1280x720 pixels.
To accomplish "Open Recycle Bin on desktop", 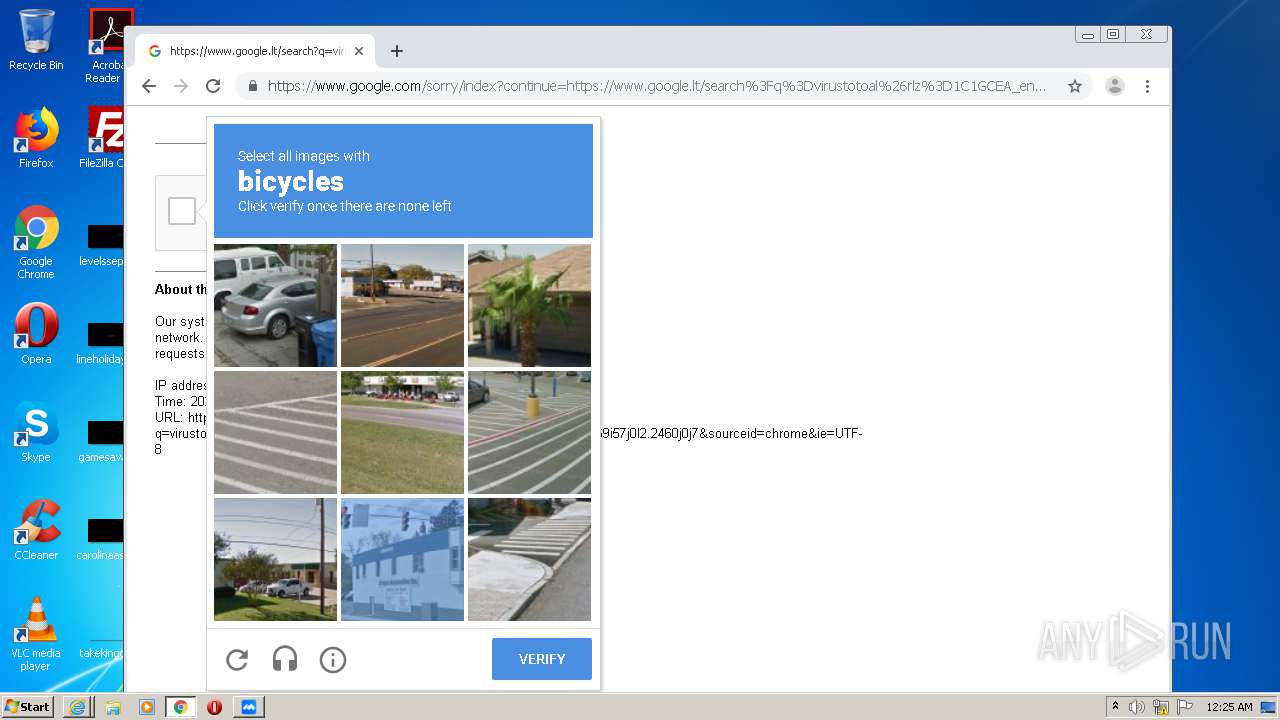I will (x=36, y=40).
